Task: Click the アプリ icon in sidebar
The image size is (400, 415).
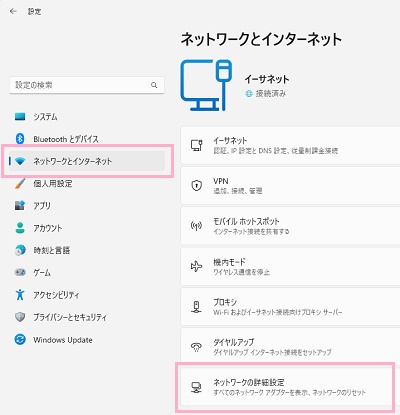Action: click(20, 205)
